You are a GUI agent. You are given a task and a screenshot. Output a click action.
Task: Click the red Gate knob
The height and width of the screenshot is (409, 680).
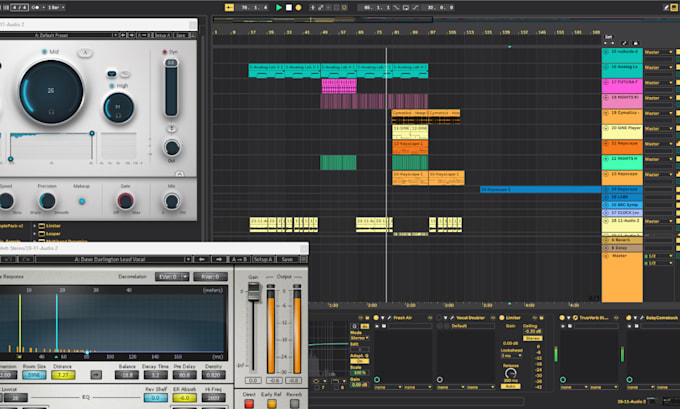(125, 201)
